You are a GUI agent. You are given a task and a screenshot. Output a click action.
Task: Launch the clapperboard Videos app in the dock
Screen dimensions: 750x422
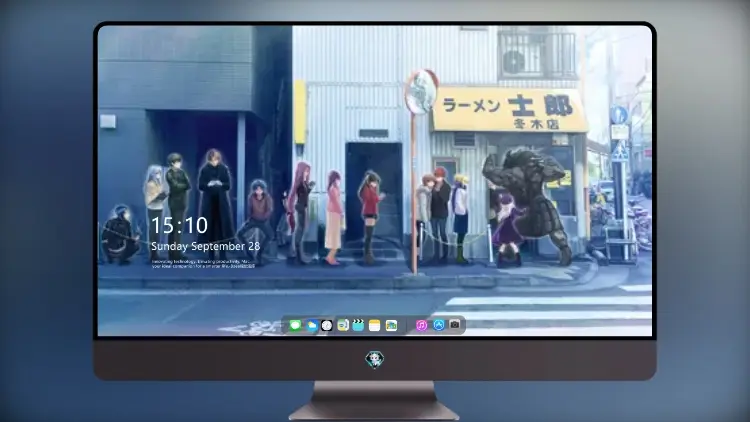point(358,326)
